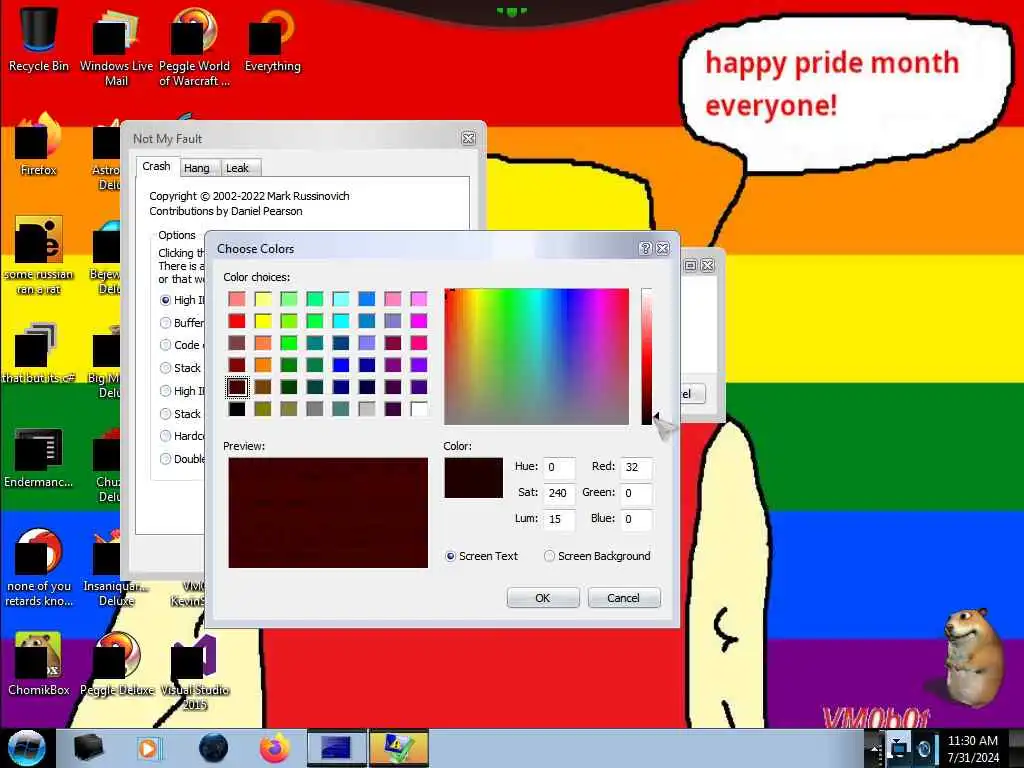
Task: Pick the white color swatch
Action: click(419, 409)
